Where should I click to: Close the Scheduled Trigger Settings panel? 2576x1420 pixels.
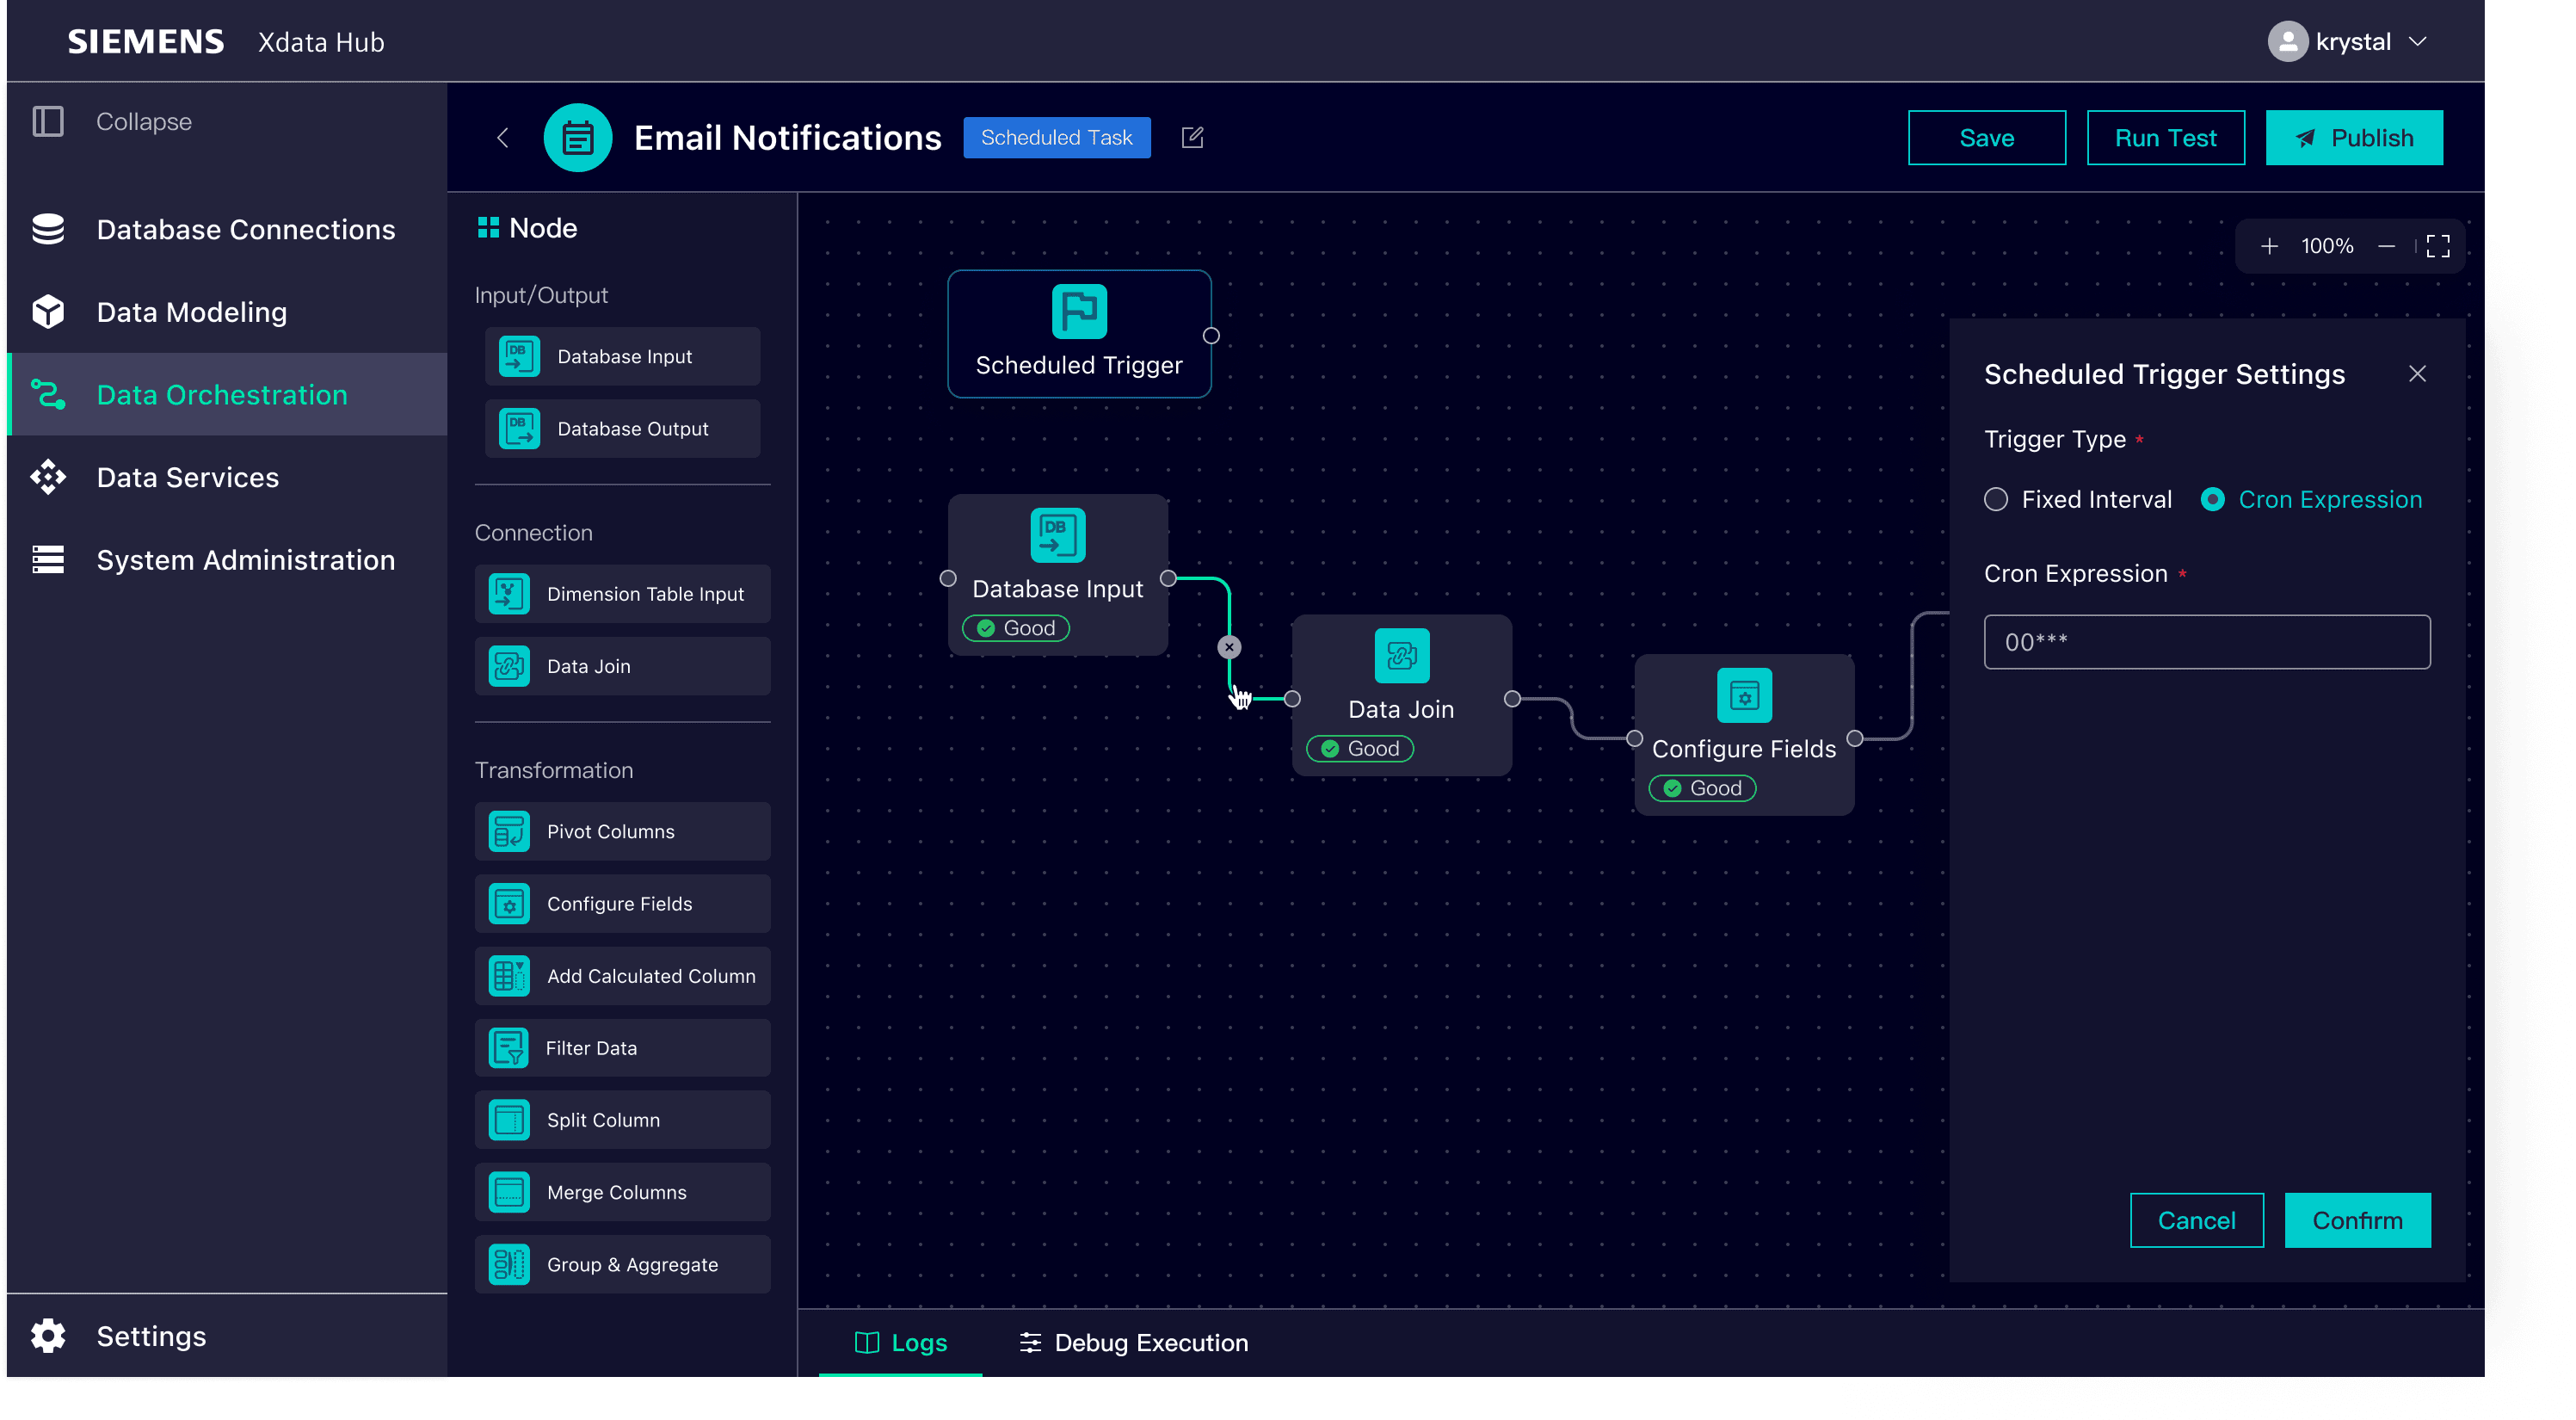point(2417,373)
